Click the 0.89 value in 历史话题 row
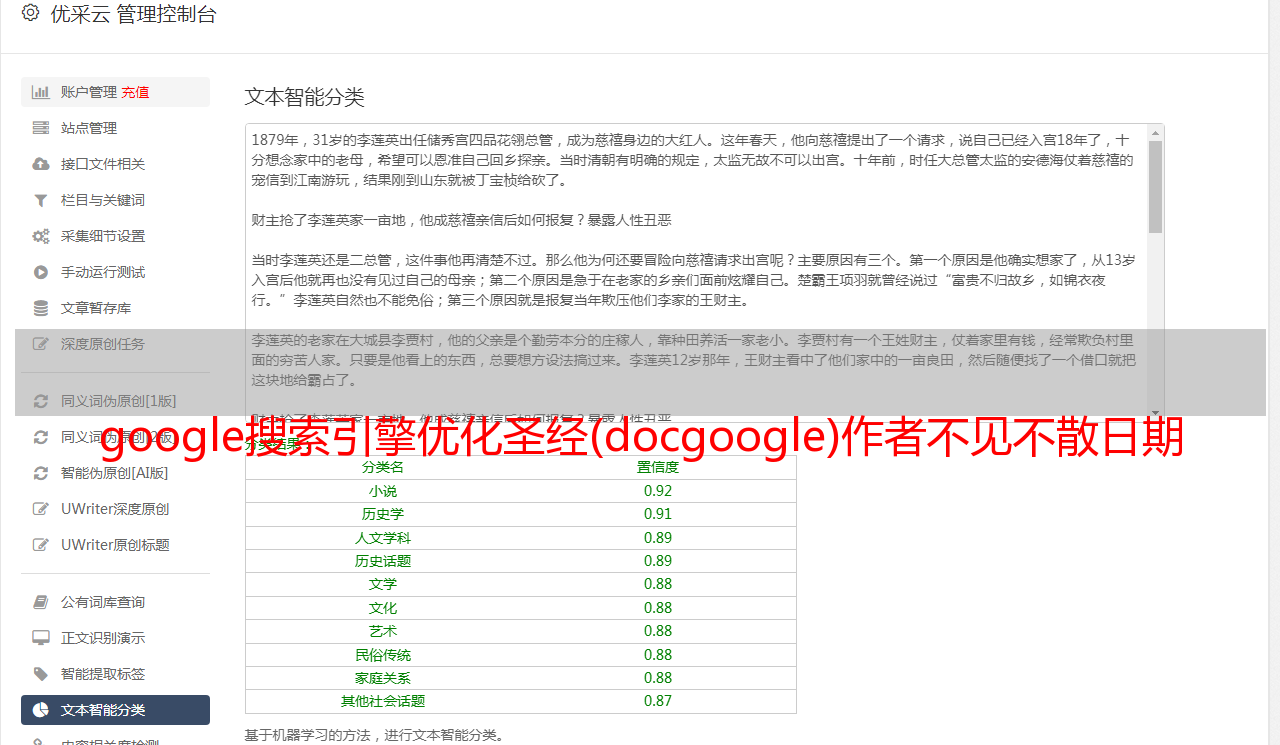The image size is (1280, 745). tap(658, 561)
